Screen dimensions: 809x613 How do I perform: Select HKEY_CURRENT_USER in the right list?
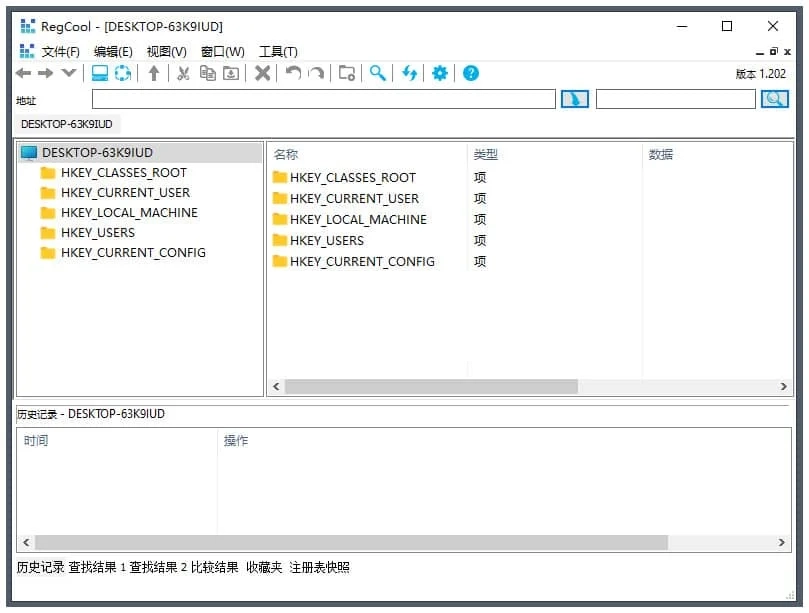coord(354,199)
